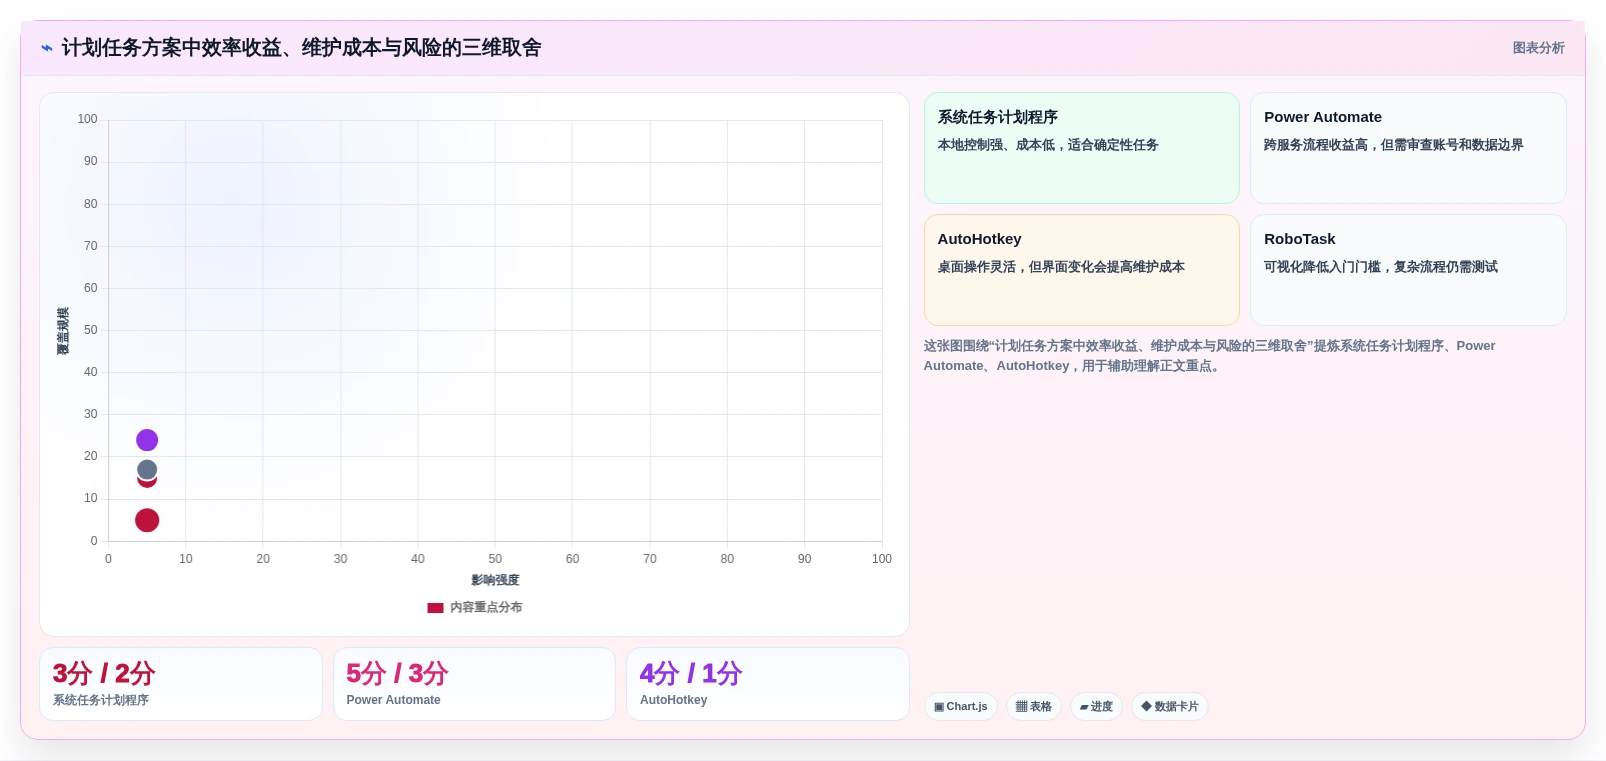This screenshot has height=761, width=1606.
Task: Click 桌面操作灵活 description text
Action: coord(1061,267)
